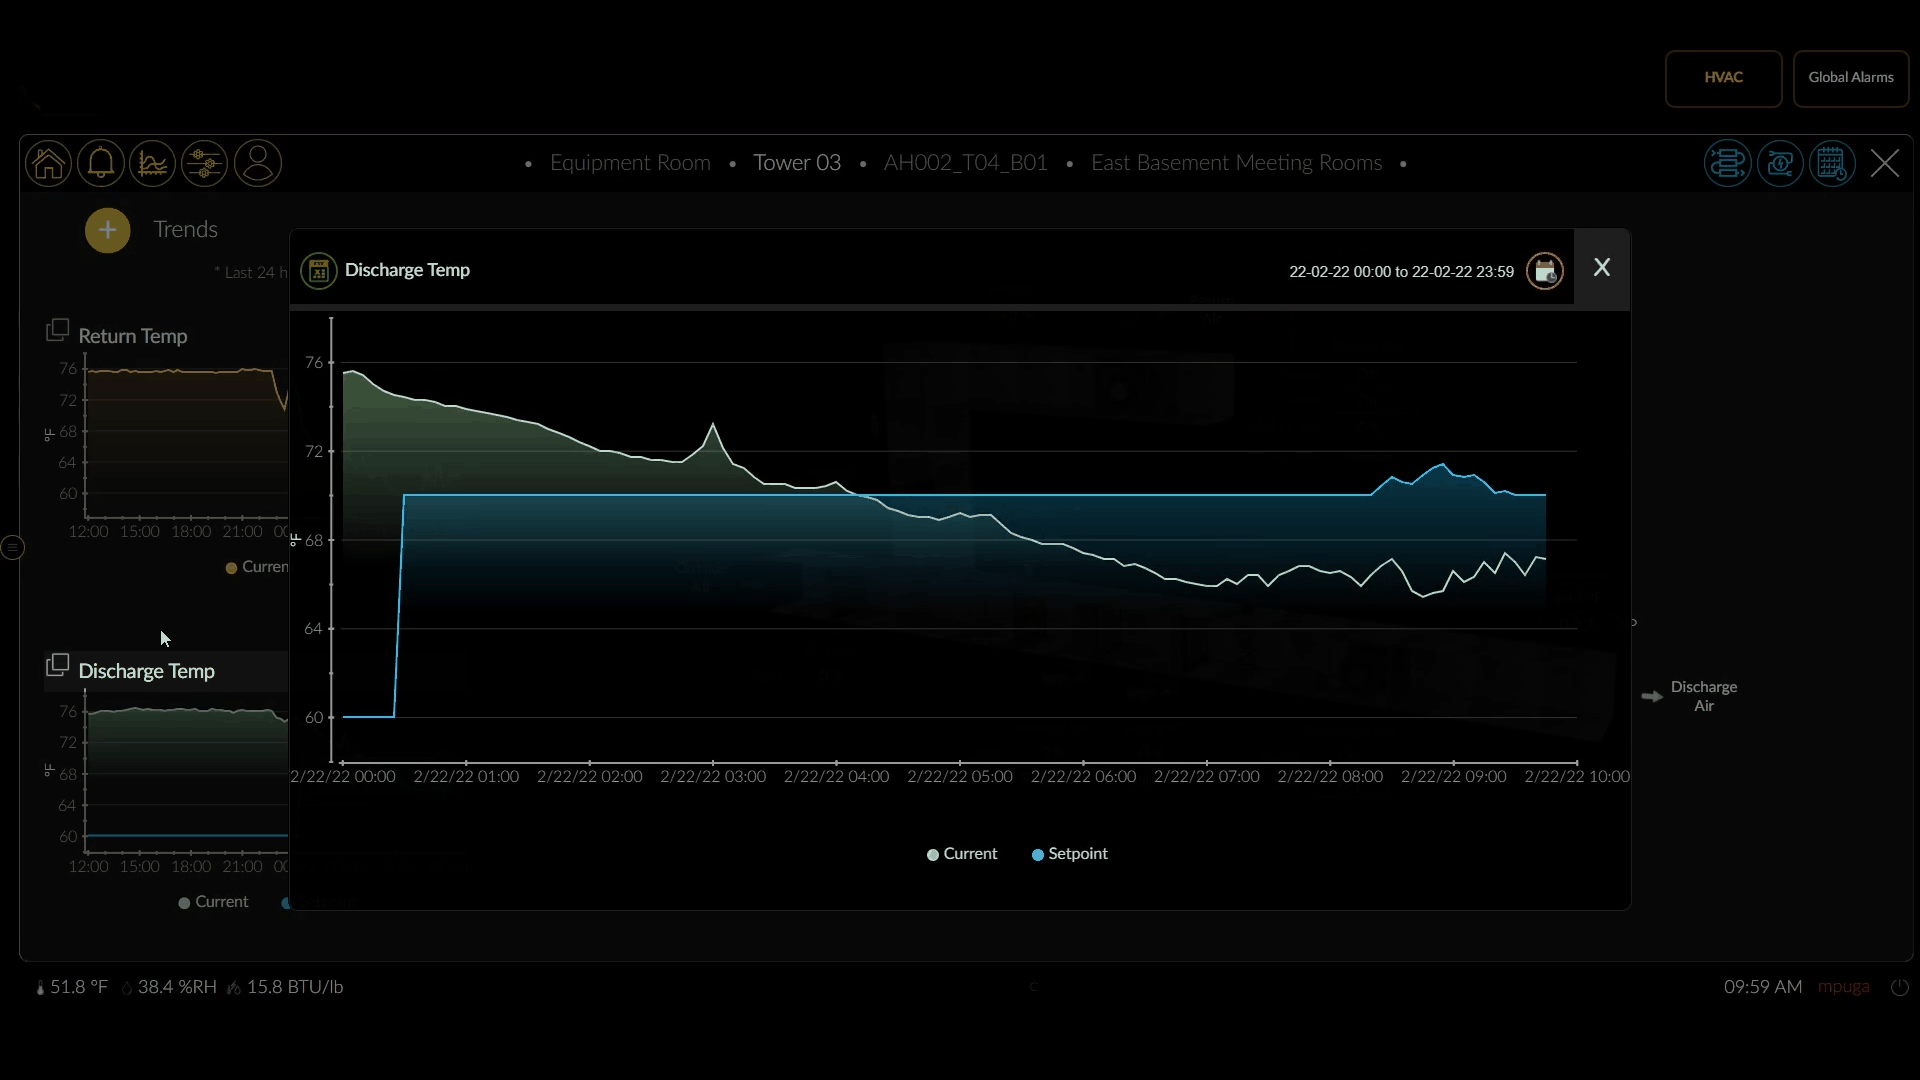The width and height of the screenshot is (1920, 1080).
Task: Expand the Return Temp trend chart
Action: (x=57, y=331)
